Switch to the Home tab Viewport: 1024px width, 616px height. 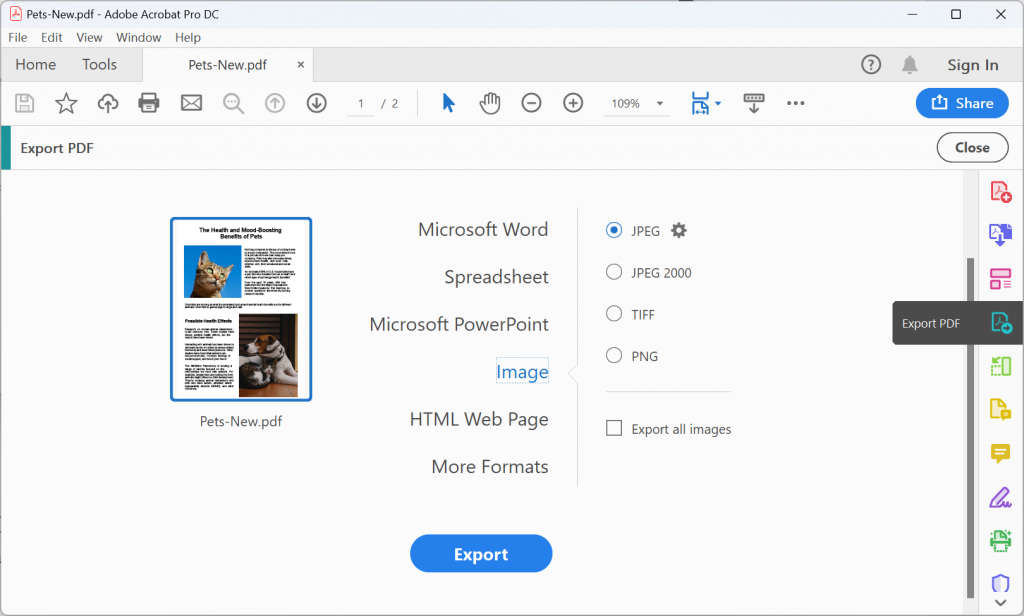pyautogui.click(x=35, y=64)
